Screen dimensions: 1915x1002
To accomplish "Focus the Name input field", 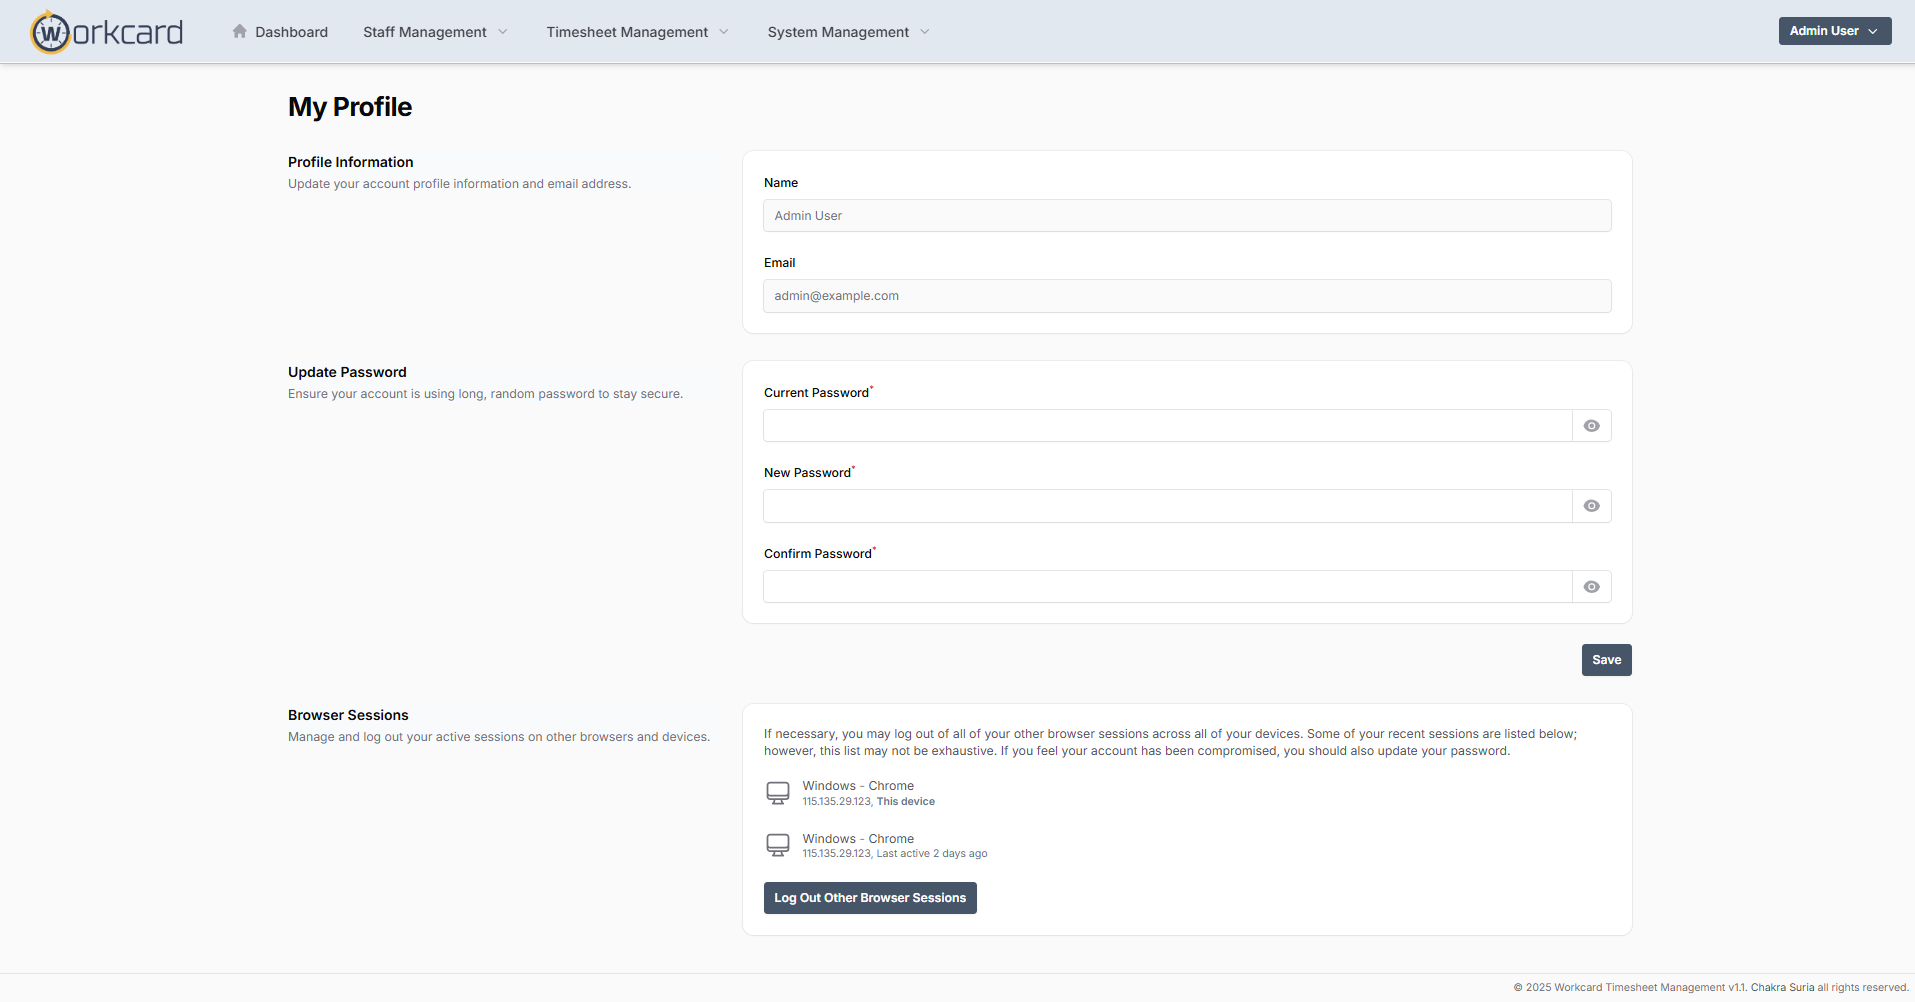I will 1186,216.
